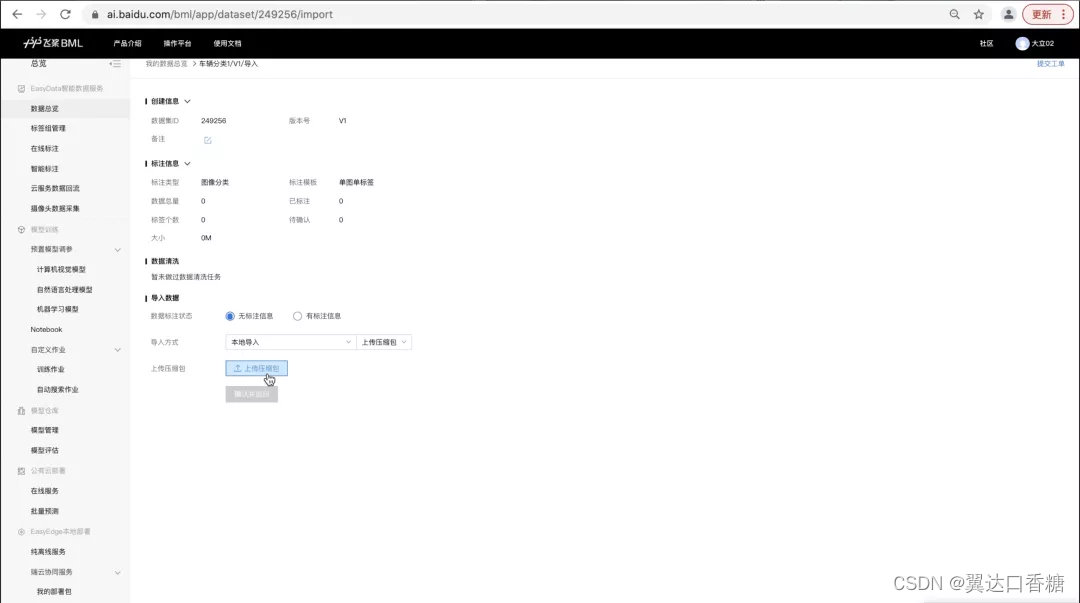Click the 图像分类 annotation type value
This screenshot has height=603, width=1080.
pyautogui.click(x=215, y=183)
